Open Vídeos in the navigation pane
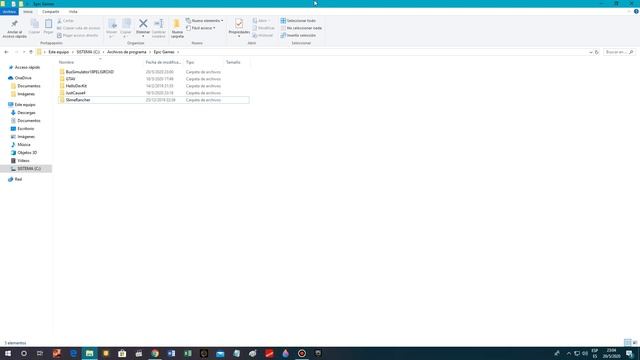640x360 pixels. tap(23, 161)
